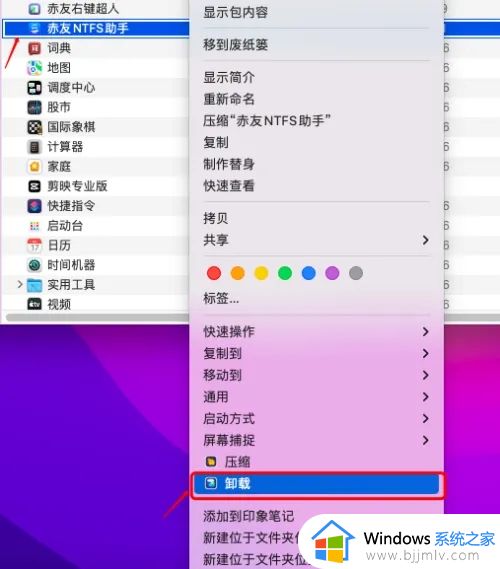The width and height of the screenshot is (500, 569).
Task: Click the 时间机器 Time Machine icon
Action: (x=34, y=265)
